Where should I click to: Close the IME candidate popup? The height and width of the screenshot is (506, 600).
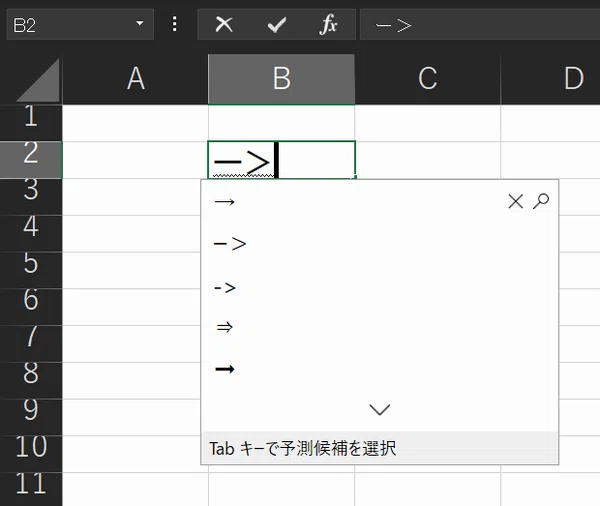coord(515,201)
